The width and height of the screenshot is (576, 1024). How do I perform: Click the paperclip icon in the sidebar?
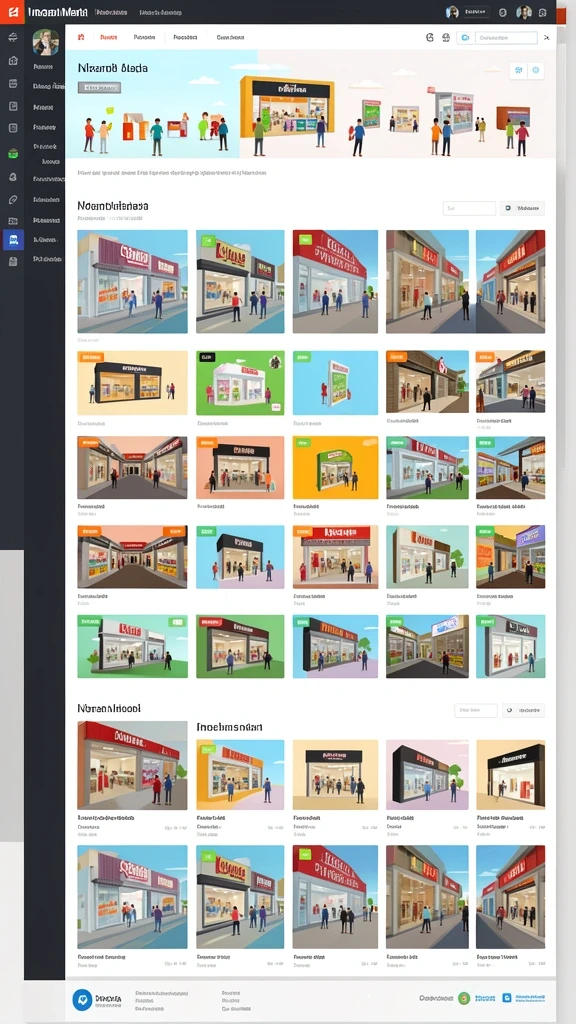pos(12,199)
